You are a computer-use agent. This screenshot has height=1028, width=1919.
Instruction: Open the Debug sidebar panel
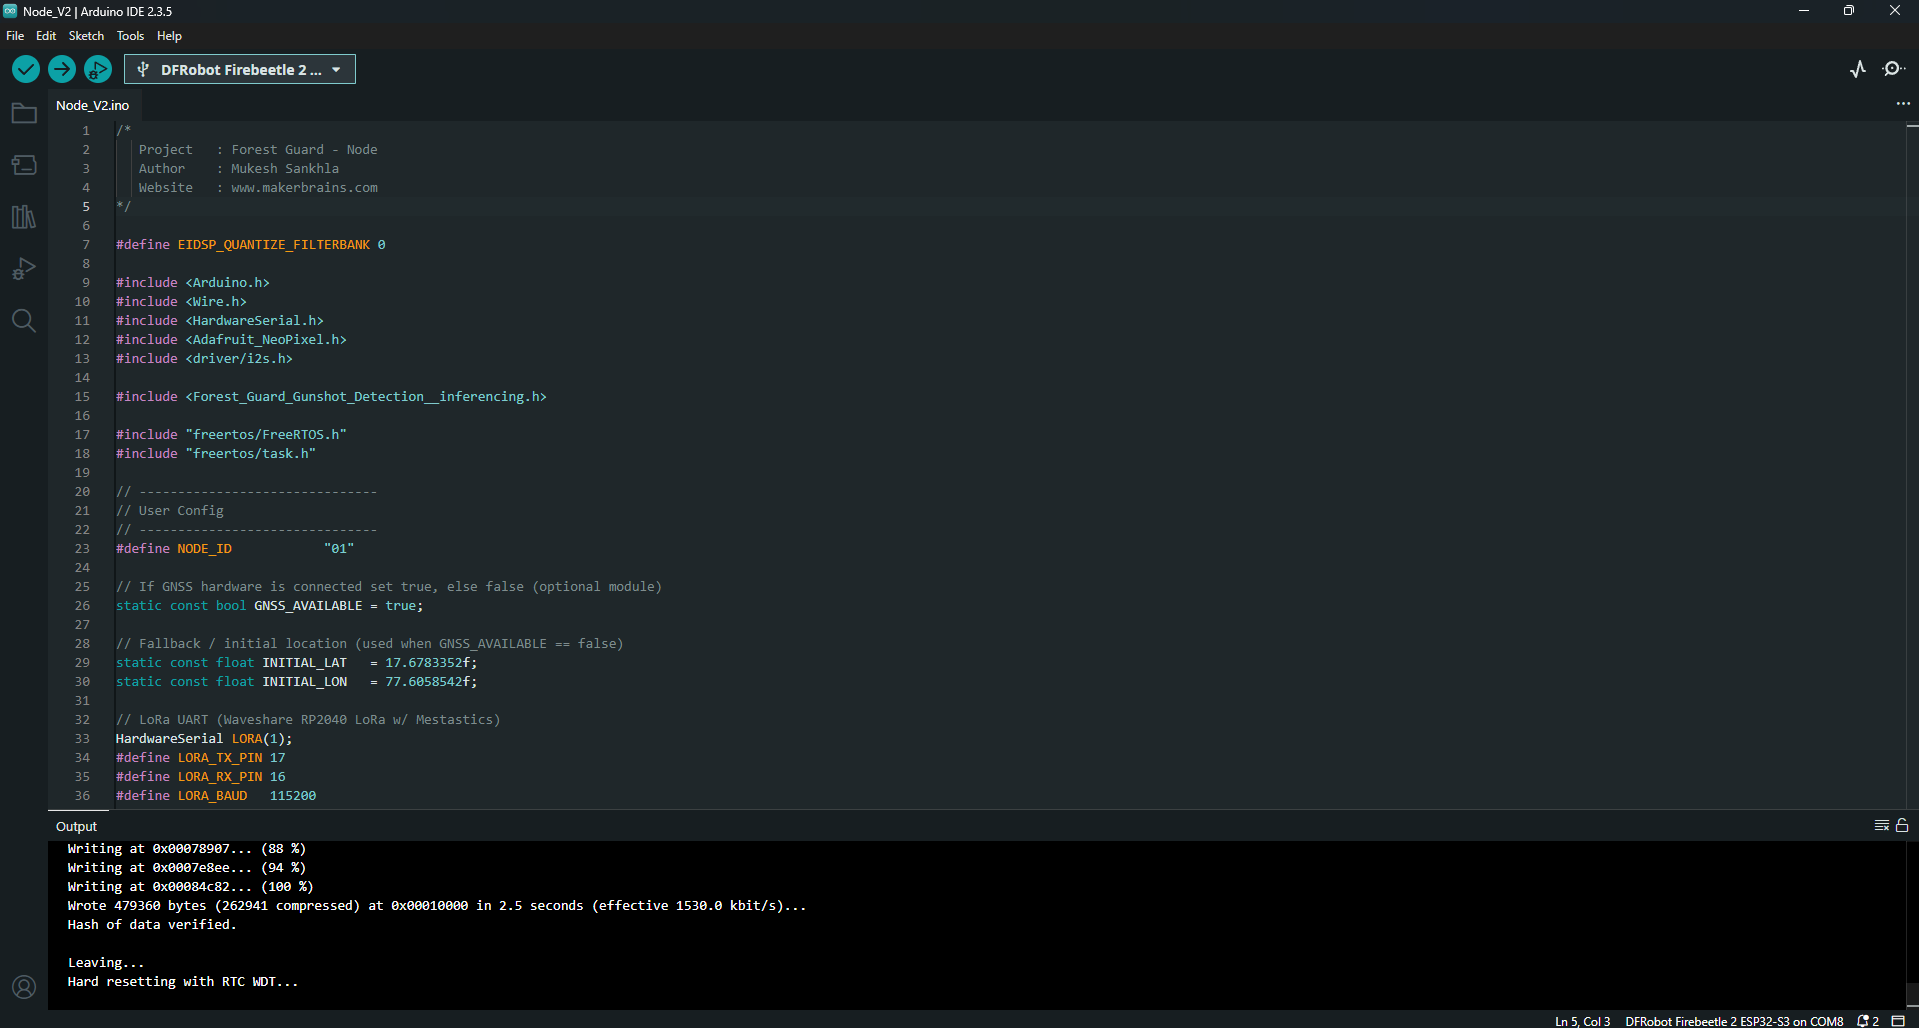(x=24, y=269)
